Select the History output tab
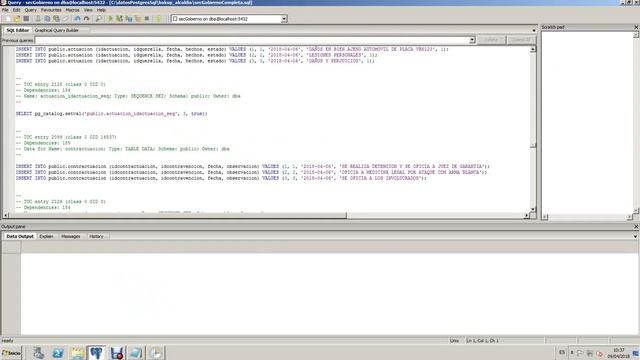The height and width of the screenshot is (360, 640). [x=96, y=236]
